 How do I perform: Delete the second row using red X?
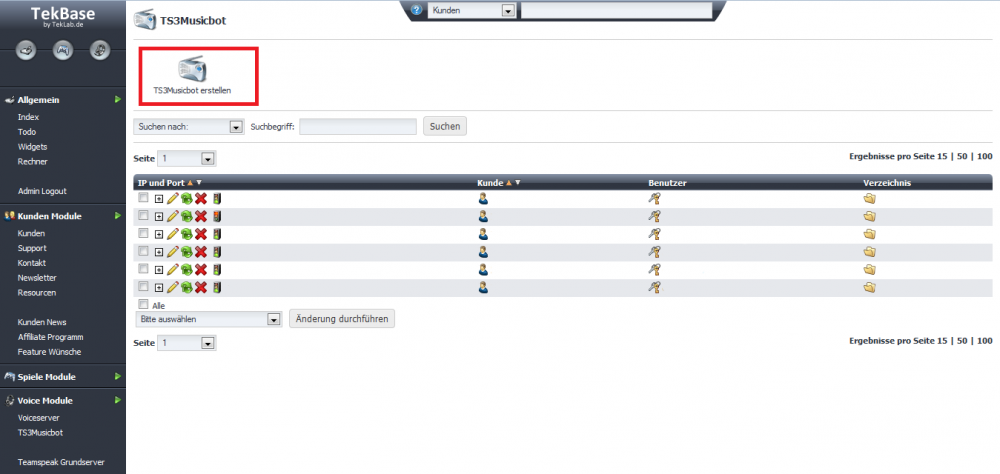201,216
